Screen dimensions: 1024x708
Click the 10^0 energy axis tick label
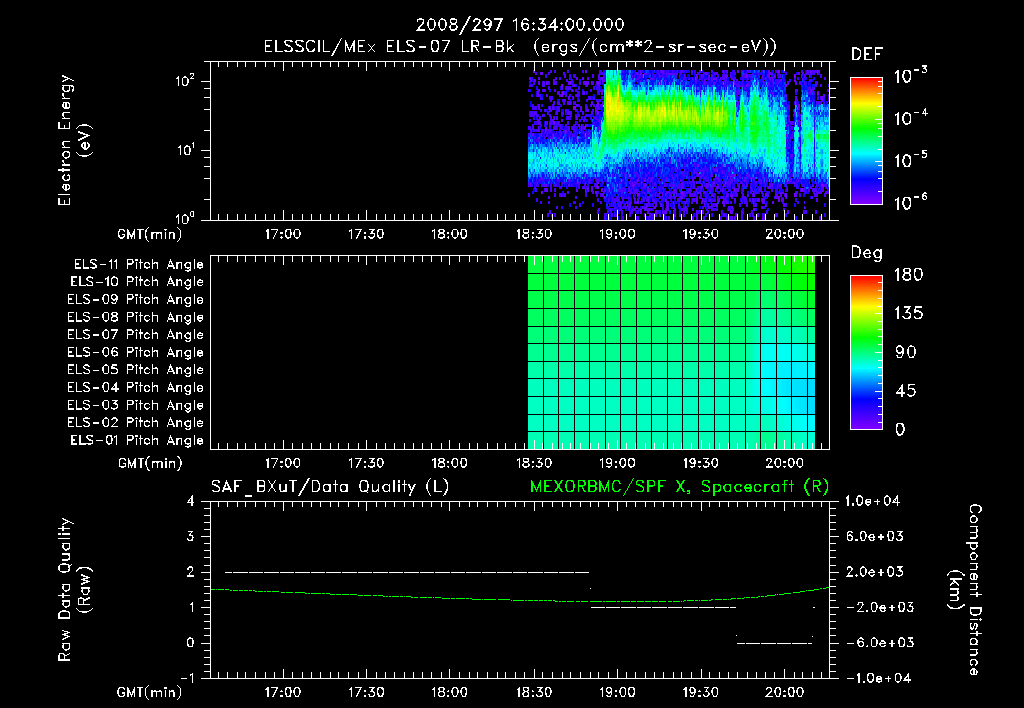coord(185,218)
